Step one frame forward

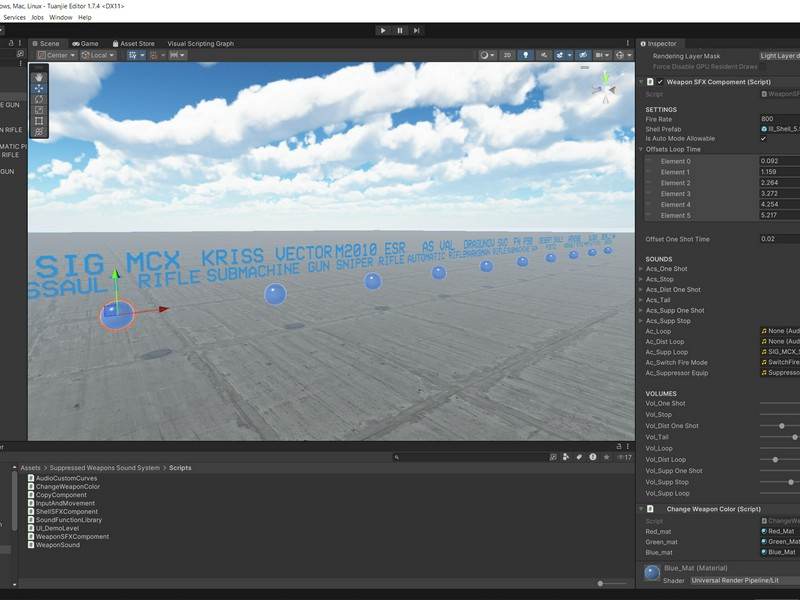[x=417, y=31]
